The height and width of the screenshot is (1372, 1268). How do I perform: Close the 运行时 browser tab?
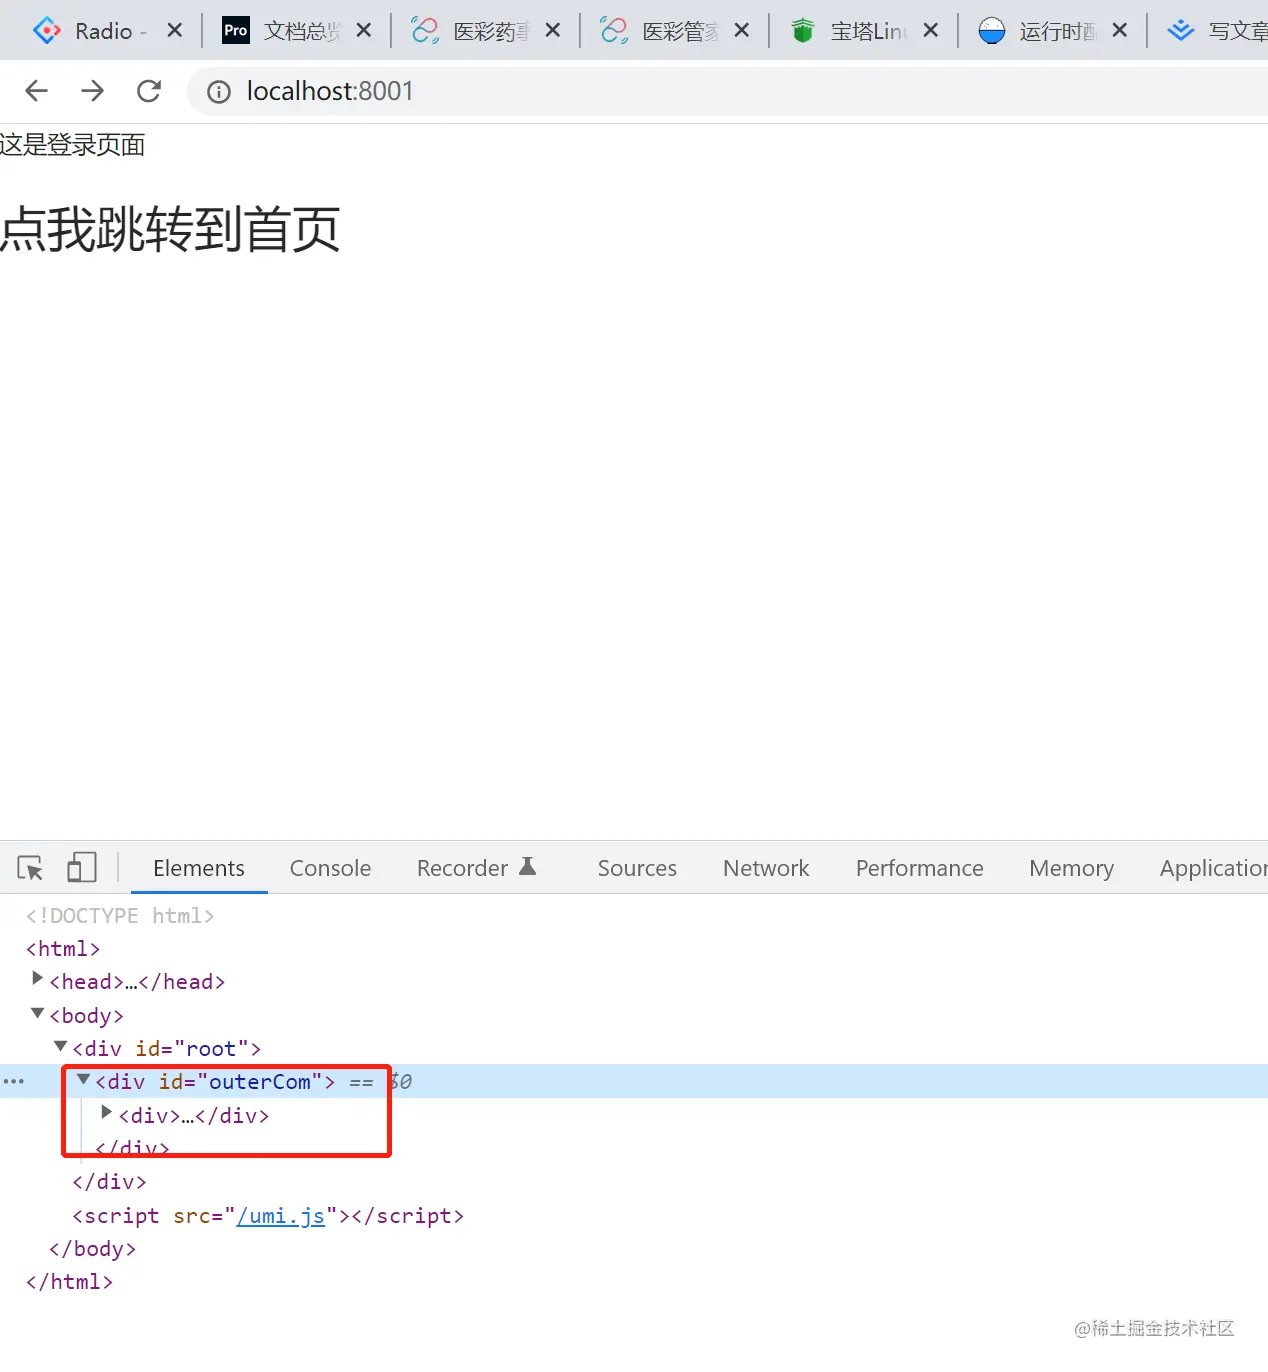click(1120, 31)
